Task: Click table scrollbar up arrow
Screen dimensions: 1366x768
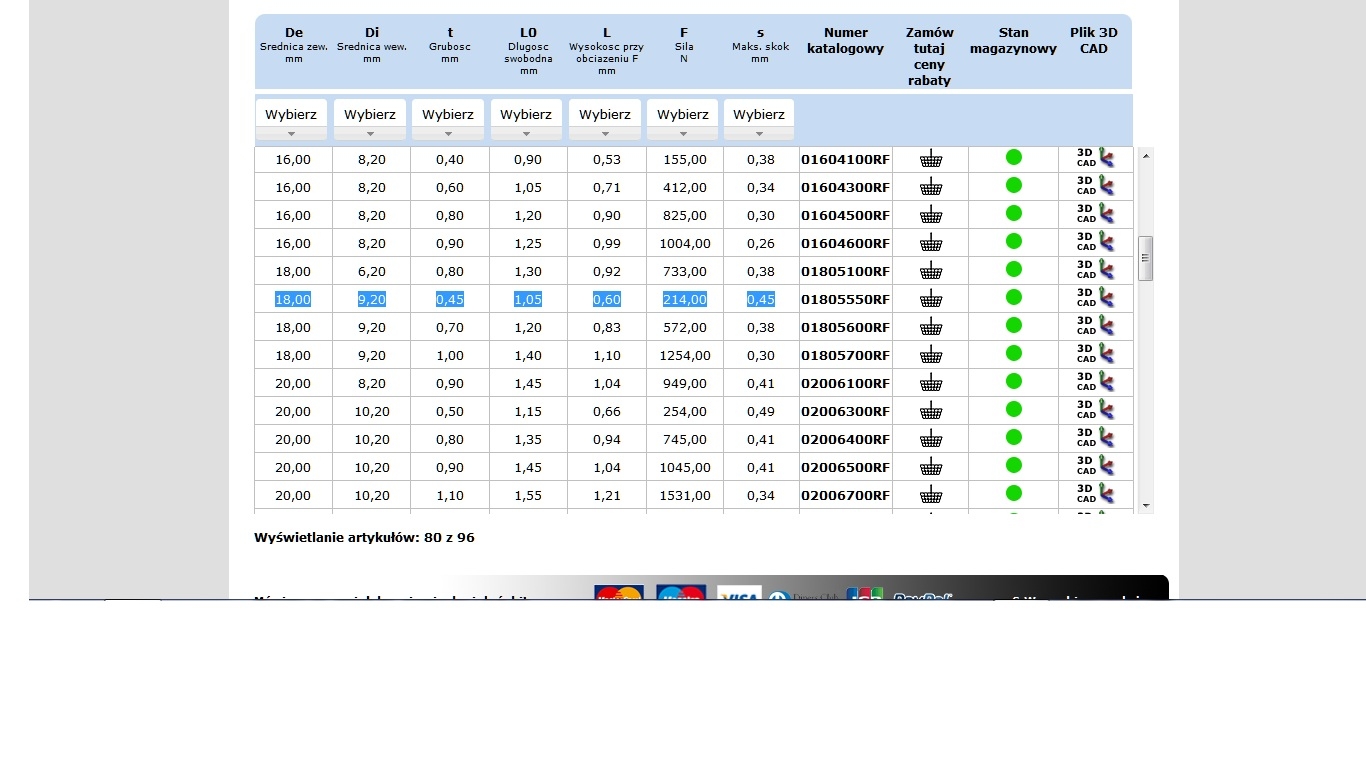Action: point(1146,155)
